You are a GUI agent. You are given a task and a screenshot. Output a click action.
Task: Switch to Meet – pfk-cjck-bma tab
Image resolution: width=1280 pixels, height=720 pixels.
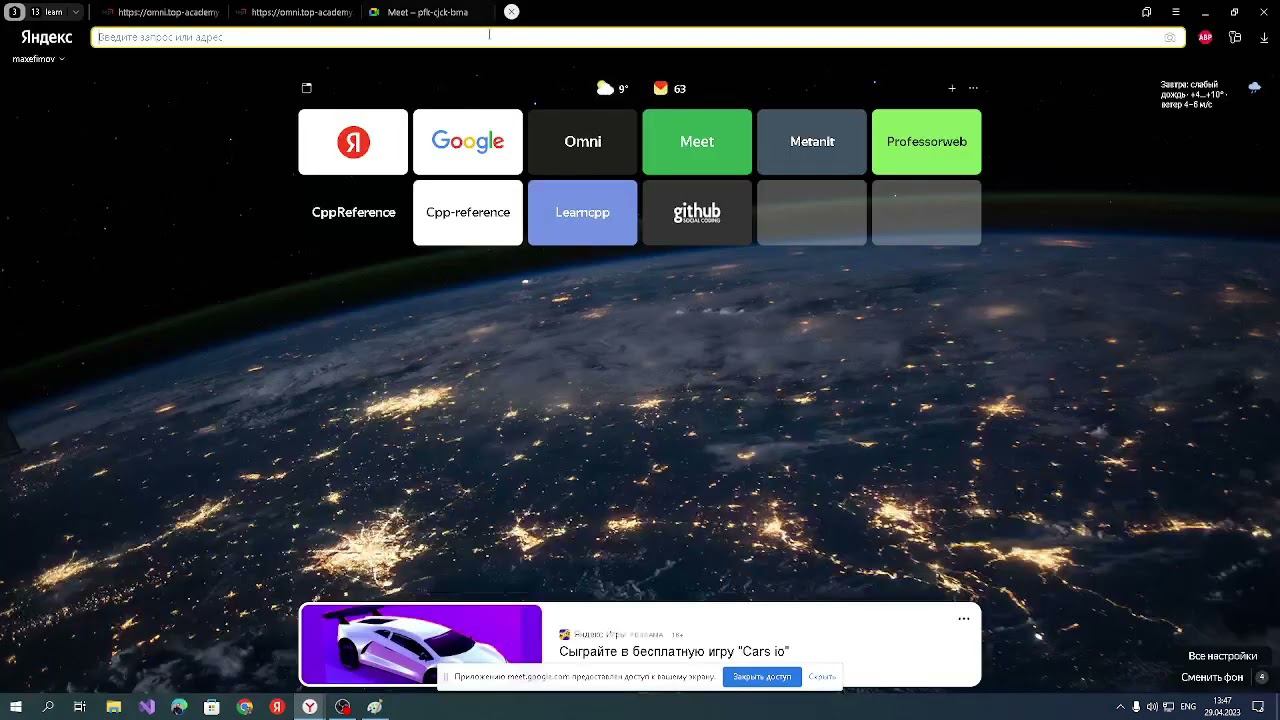click(427, 12)
